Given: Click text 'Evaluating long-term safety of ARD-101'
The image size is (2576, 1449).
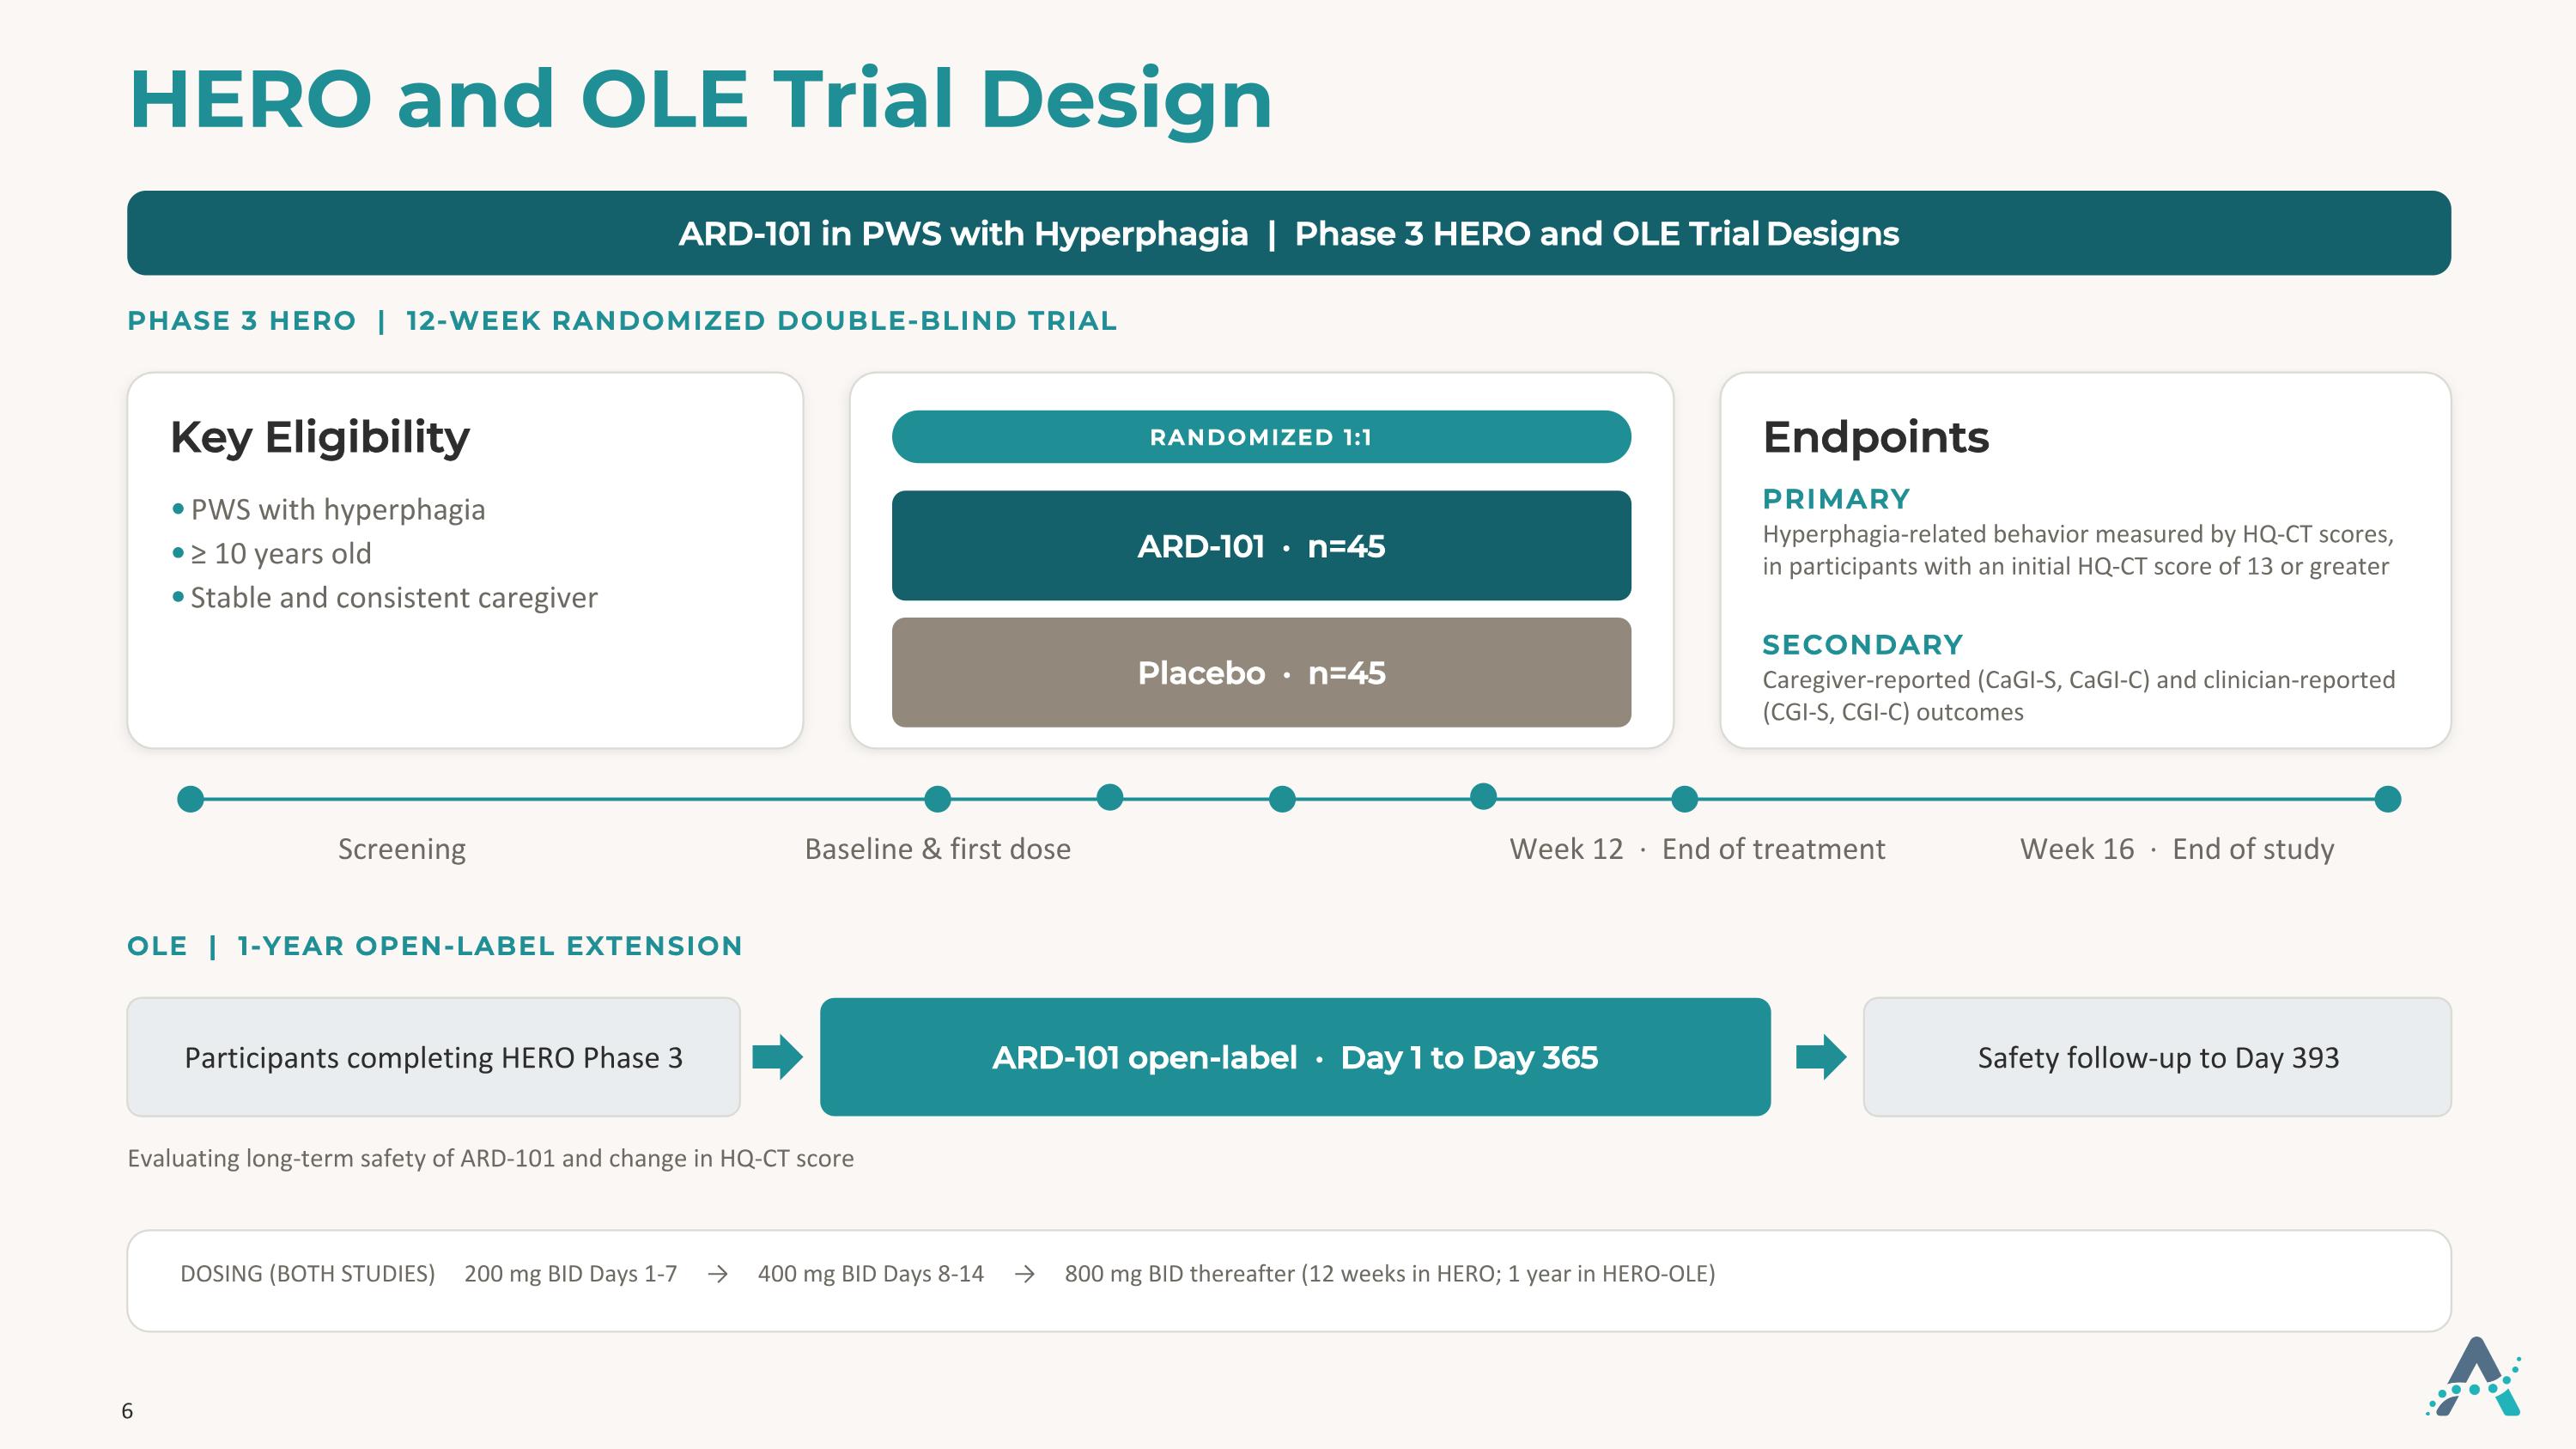Looking at the screenshot, I should pyautogui.click(x=341, y=1158).
